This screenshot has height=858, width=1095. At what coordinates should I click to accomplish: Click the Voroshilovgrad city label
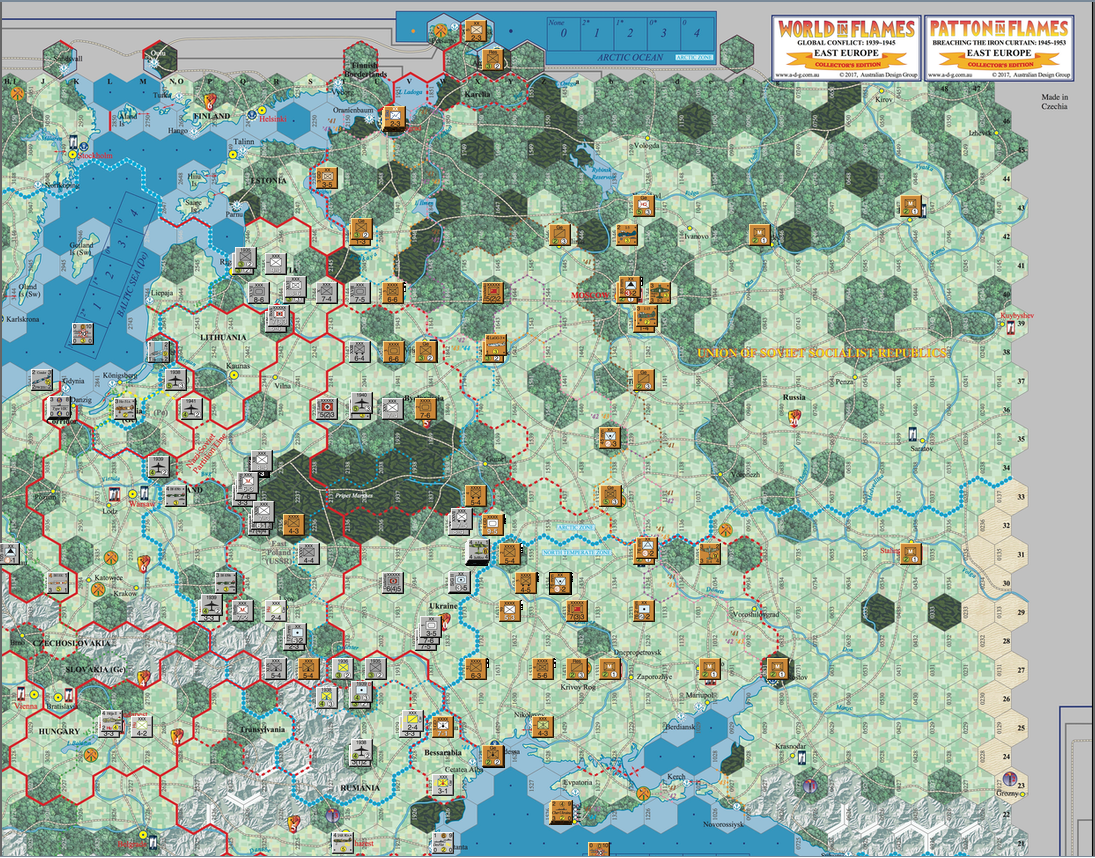pyautogui.click(x=756, y=614)
